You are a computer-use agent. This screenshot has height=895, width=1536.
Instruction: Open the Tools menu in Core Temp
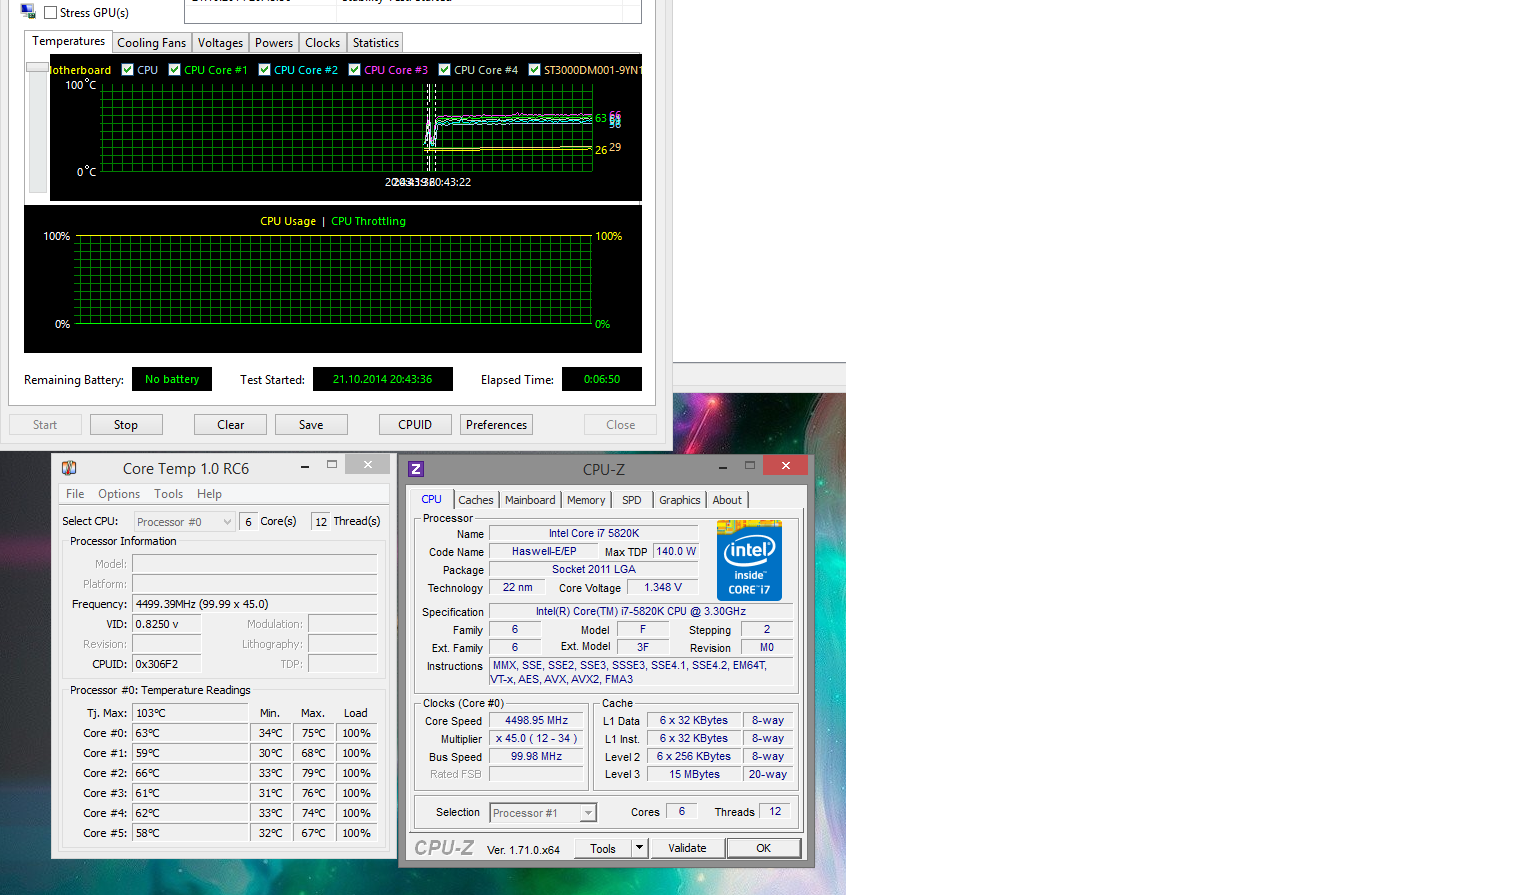[168, 494]
